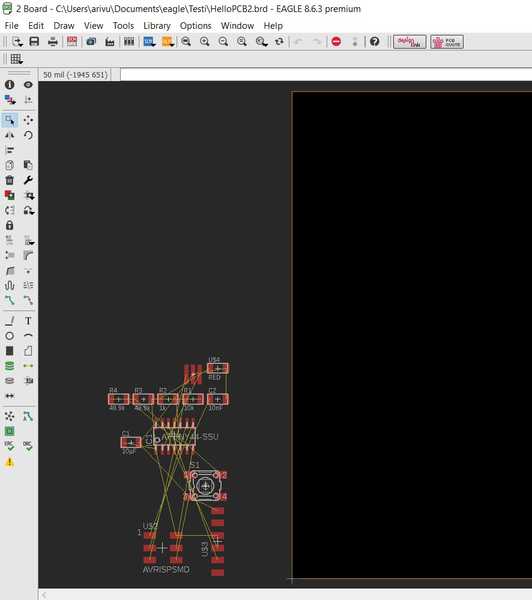Select the Mark origin tool

28,100
